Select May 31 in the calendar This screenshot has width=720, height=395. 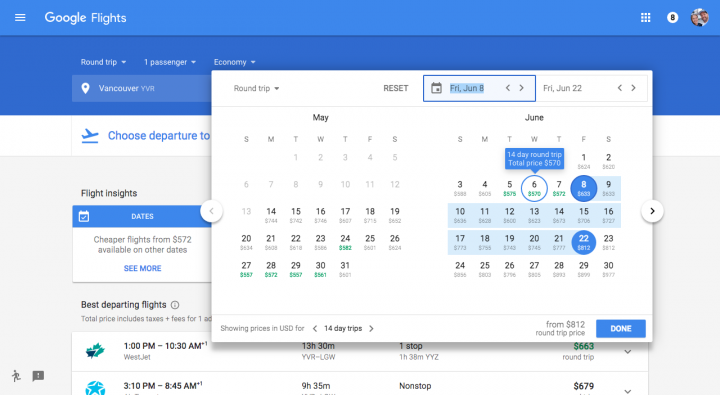[345, 269]
